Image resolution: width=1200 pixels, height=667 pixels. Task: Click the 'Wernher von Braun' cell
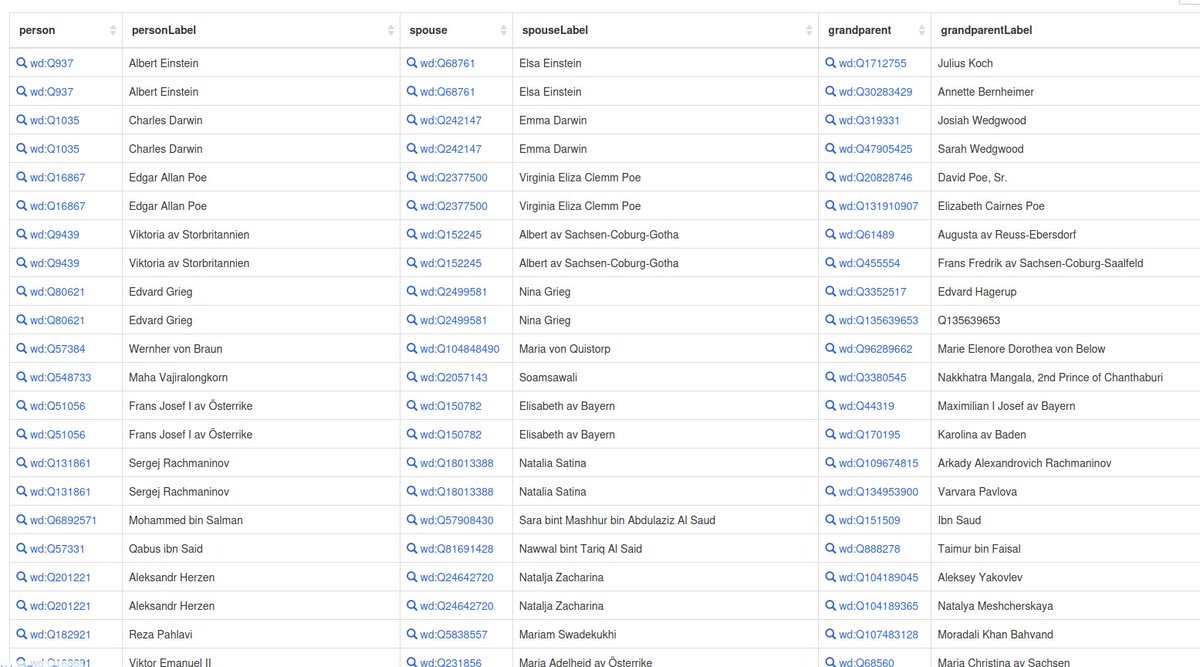click(261, 348)
